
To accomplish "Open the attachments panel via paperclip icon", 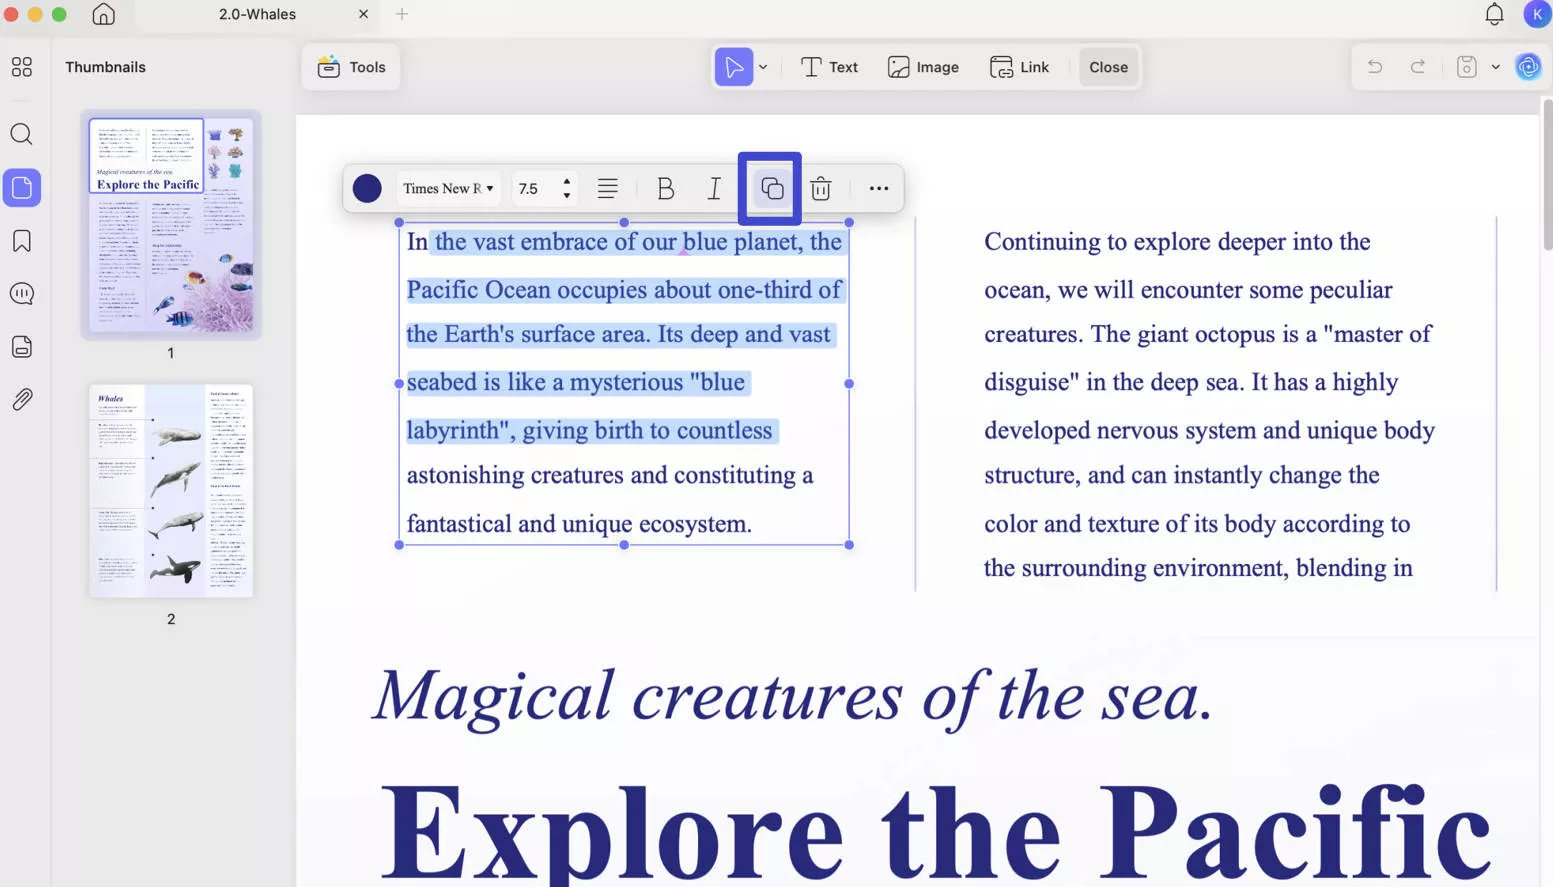I will [22, 398].
